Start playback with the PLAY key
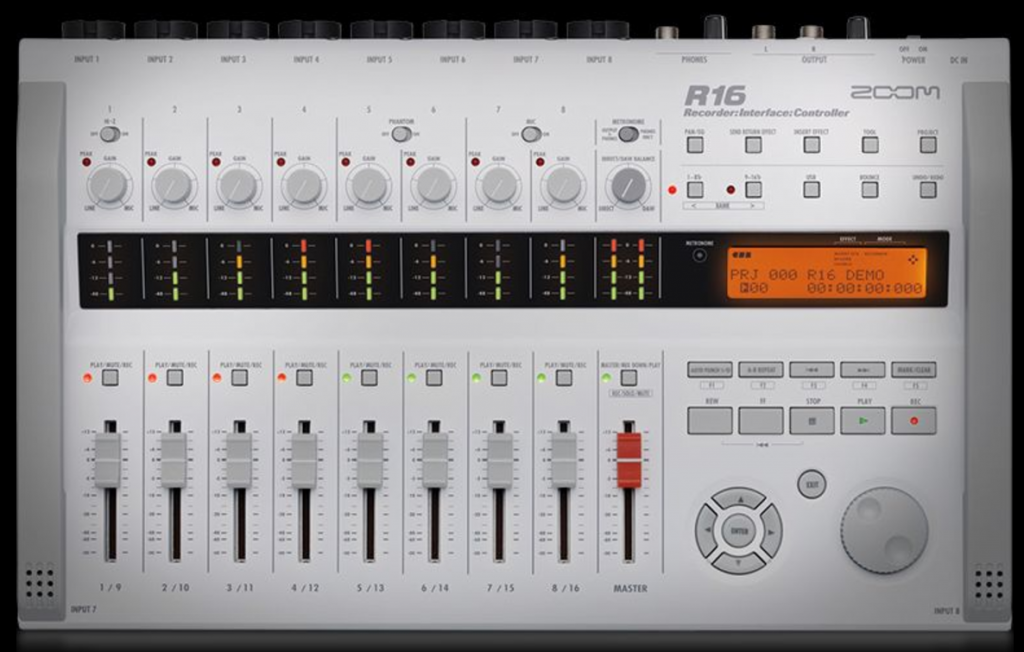1024x652 pixels. (863, 421)
